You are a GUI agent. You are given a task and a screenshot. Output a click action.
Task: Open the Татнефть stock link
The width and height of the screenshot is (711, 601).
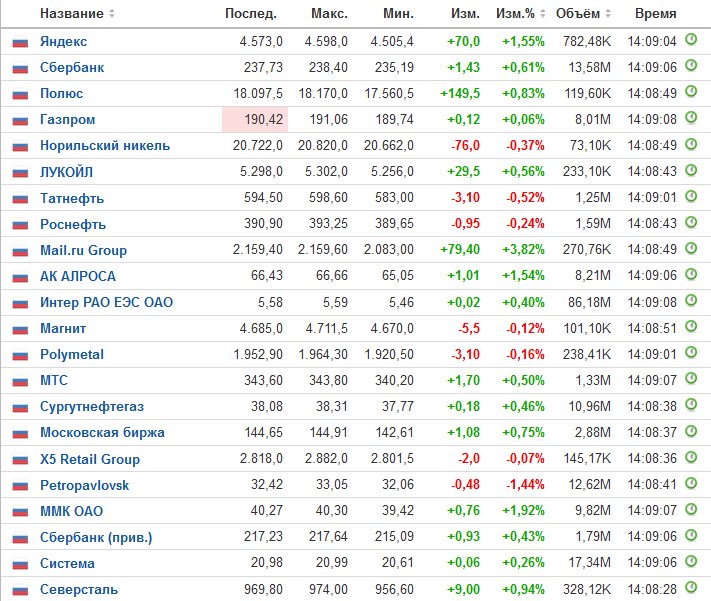(x=72, y=198)
